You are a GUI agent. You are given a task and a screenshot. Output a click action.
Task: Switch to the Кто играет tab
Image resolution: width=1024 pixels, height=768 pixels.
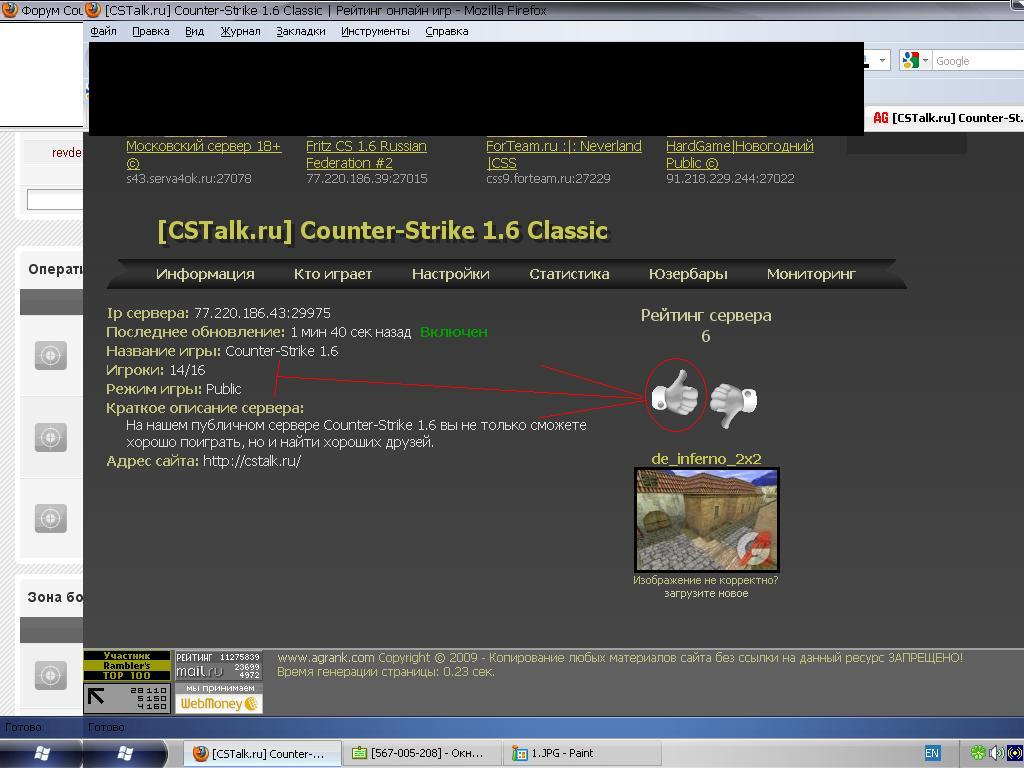pos(333,274)
